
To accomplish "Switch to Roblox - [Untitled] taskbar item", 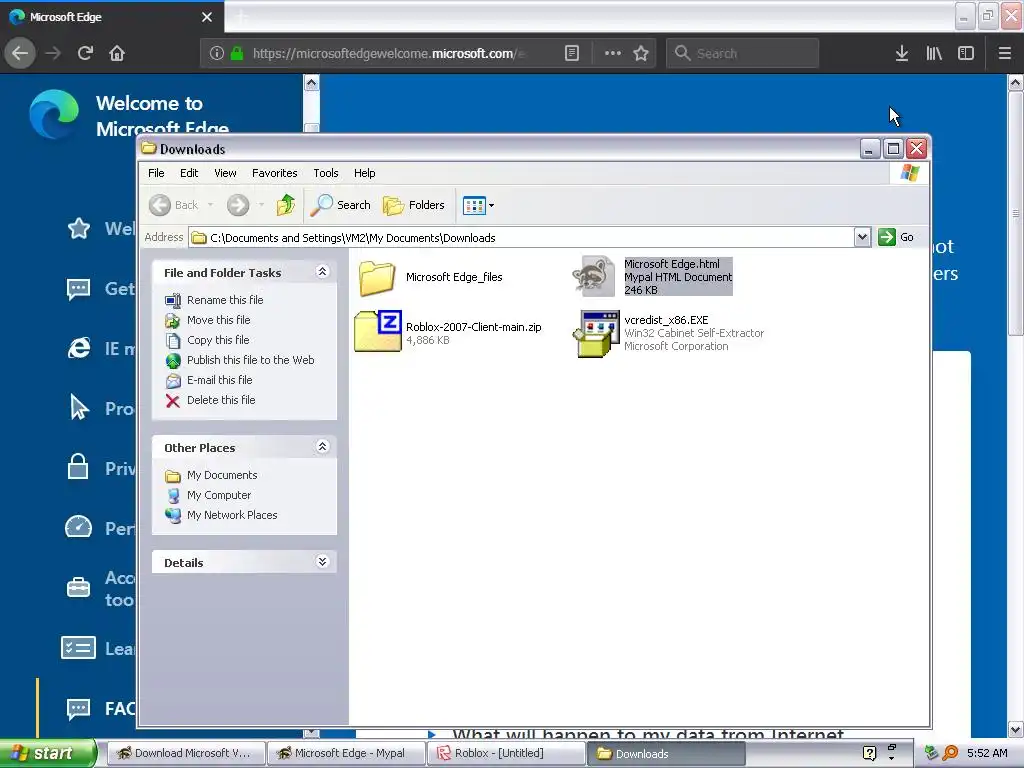I will (506, 753).
